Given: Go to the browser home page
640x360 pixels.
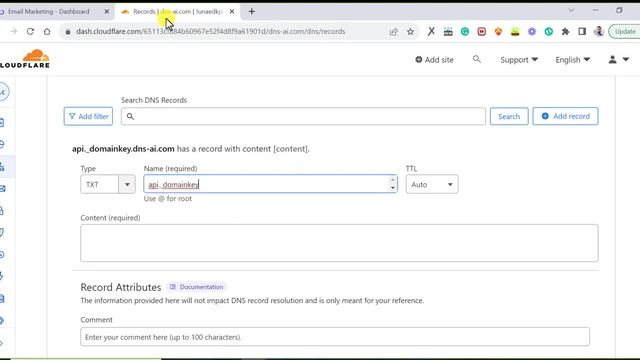Looking at the screenshot, I should (47, 31).
